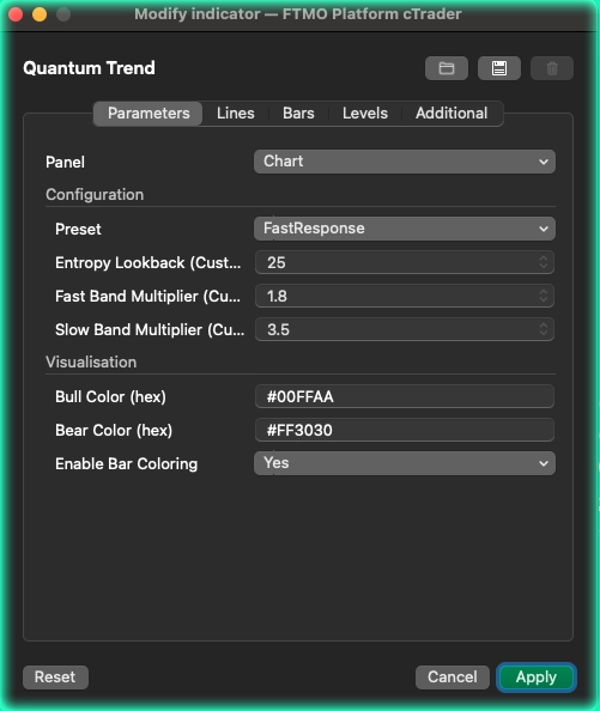Screen dimensions: 600x711
Task: Click the save preset floppy disk icon
Action: (x=499, y=68)
